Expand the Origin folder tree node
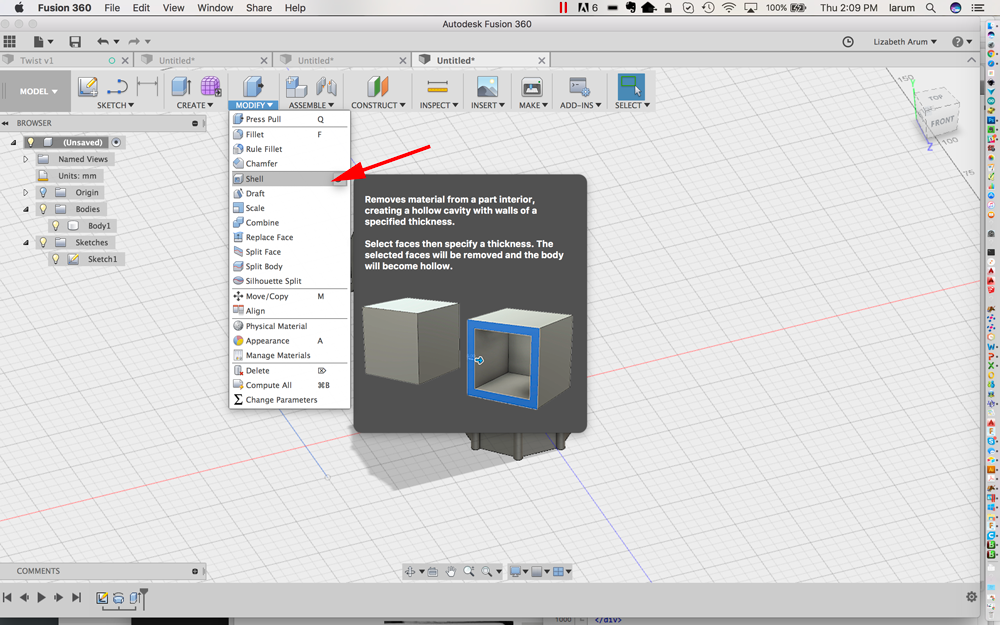The width and height of the screenshot is (1000, 625). pyautogui.click(x=26, y=192)
